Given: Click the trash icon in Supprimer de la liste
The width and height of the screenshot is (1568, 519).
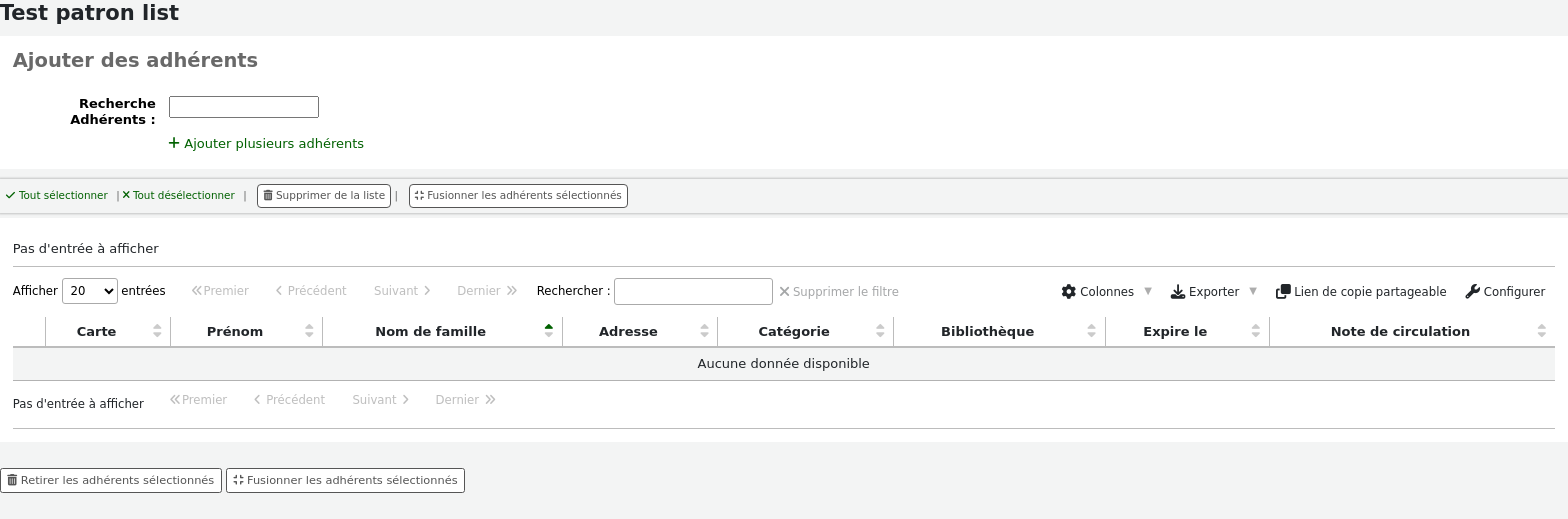Looking at the screenshot, I should click(x=268, y=196).
